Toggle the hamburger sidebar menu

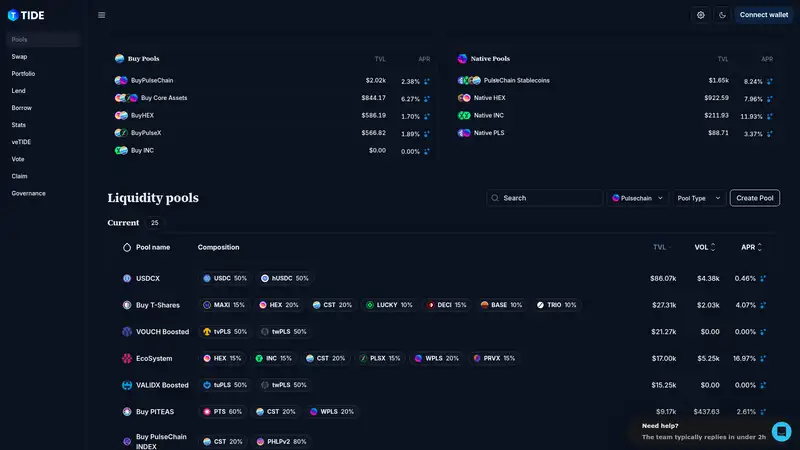(x=102, y=15)
